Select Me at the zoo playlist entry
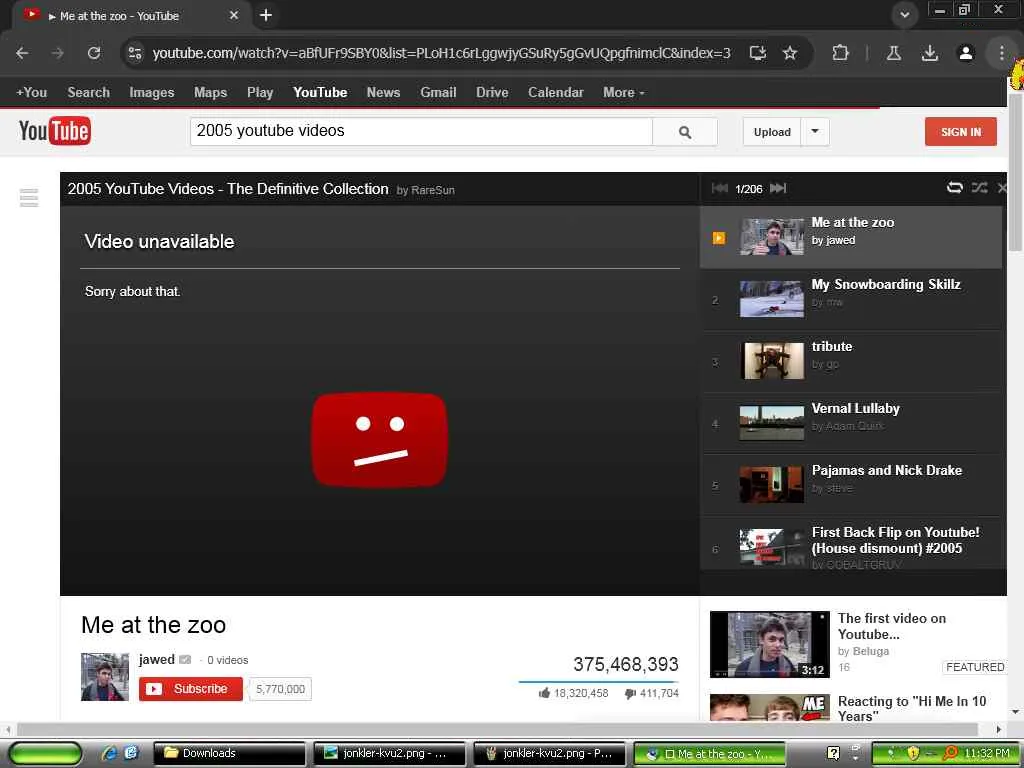 [x=851, y=237]
